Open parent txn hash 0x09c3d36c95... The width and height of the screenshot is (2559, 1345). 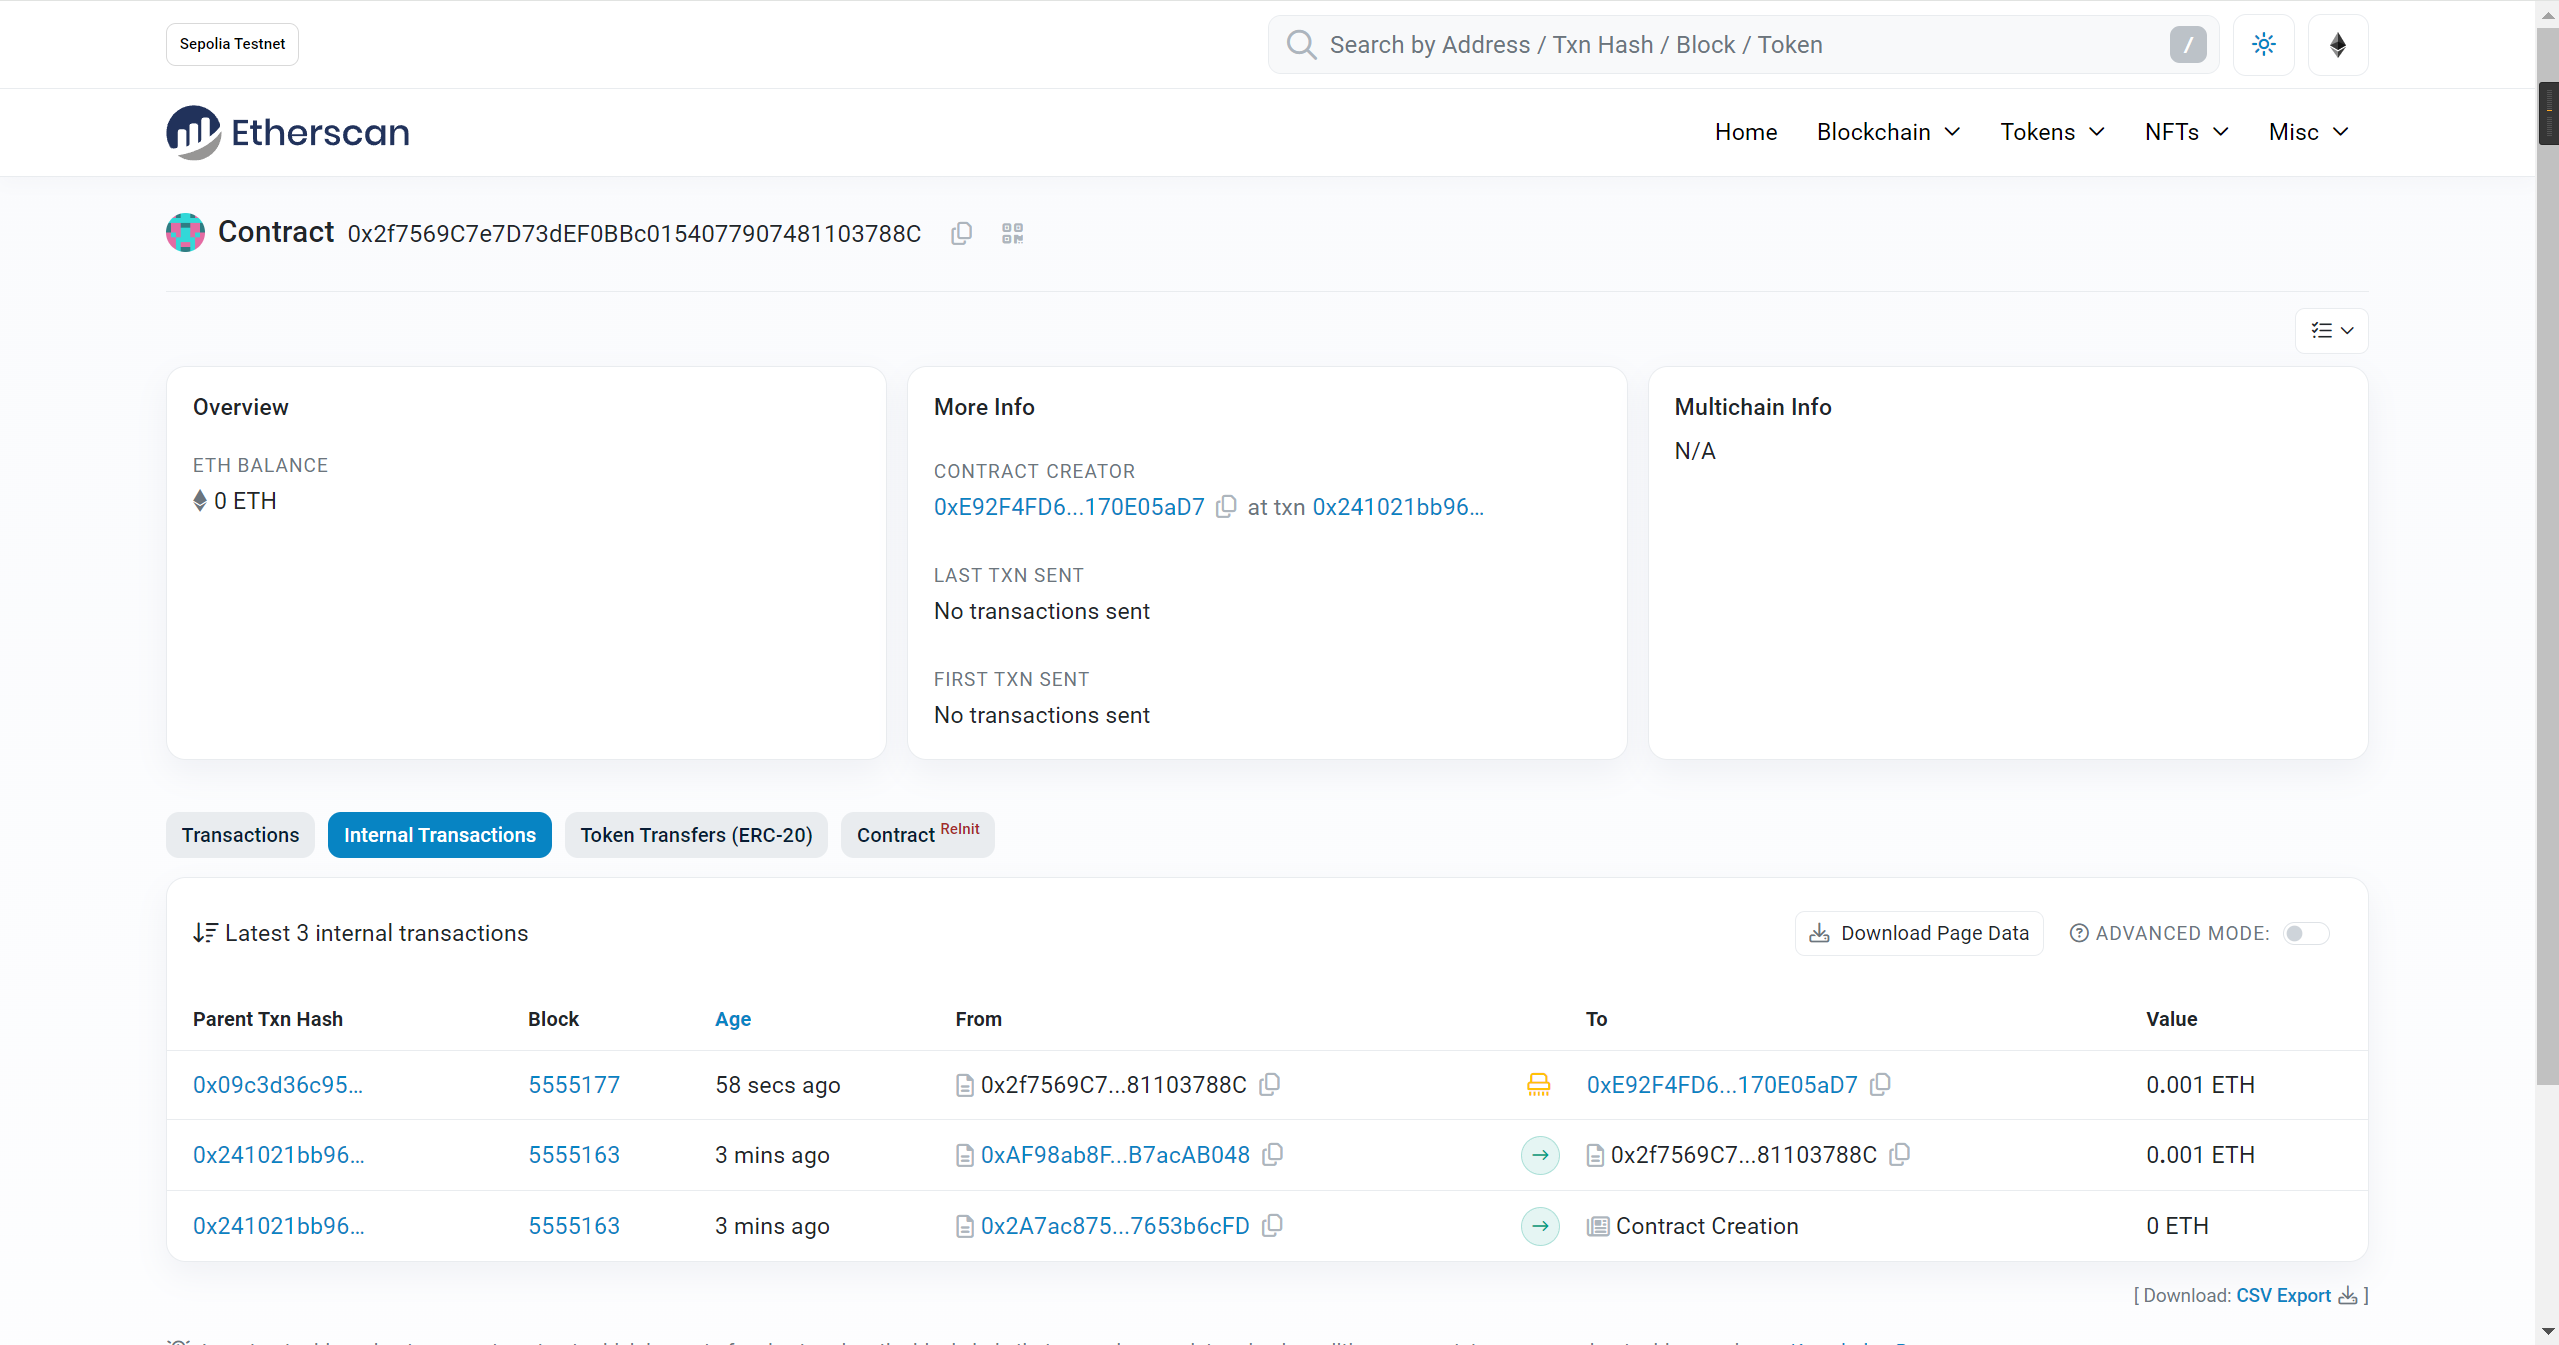point(278,1085)
